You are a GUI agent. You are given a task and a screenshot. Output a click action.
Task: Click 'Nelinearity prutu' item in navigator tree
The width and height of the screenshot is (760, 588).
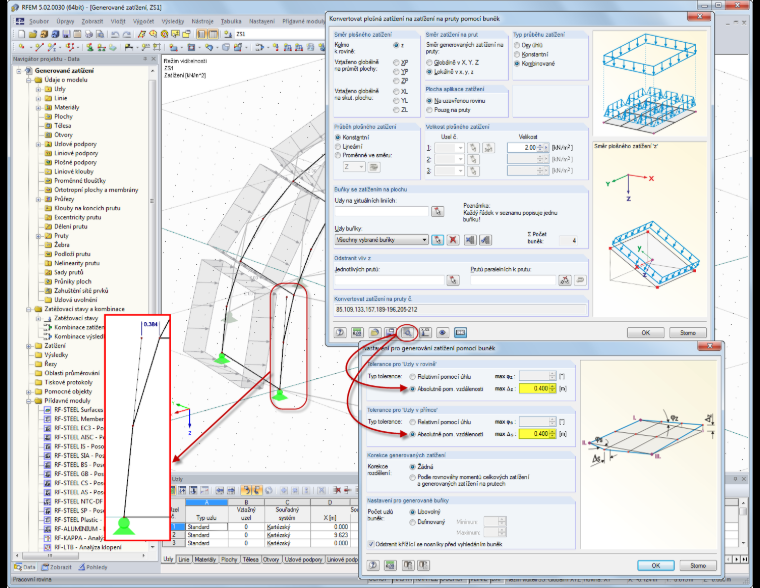tap(77, 263)
